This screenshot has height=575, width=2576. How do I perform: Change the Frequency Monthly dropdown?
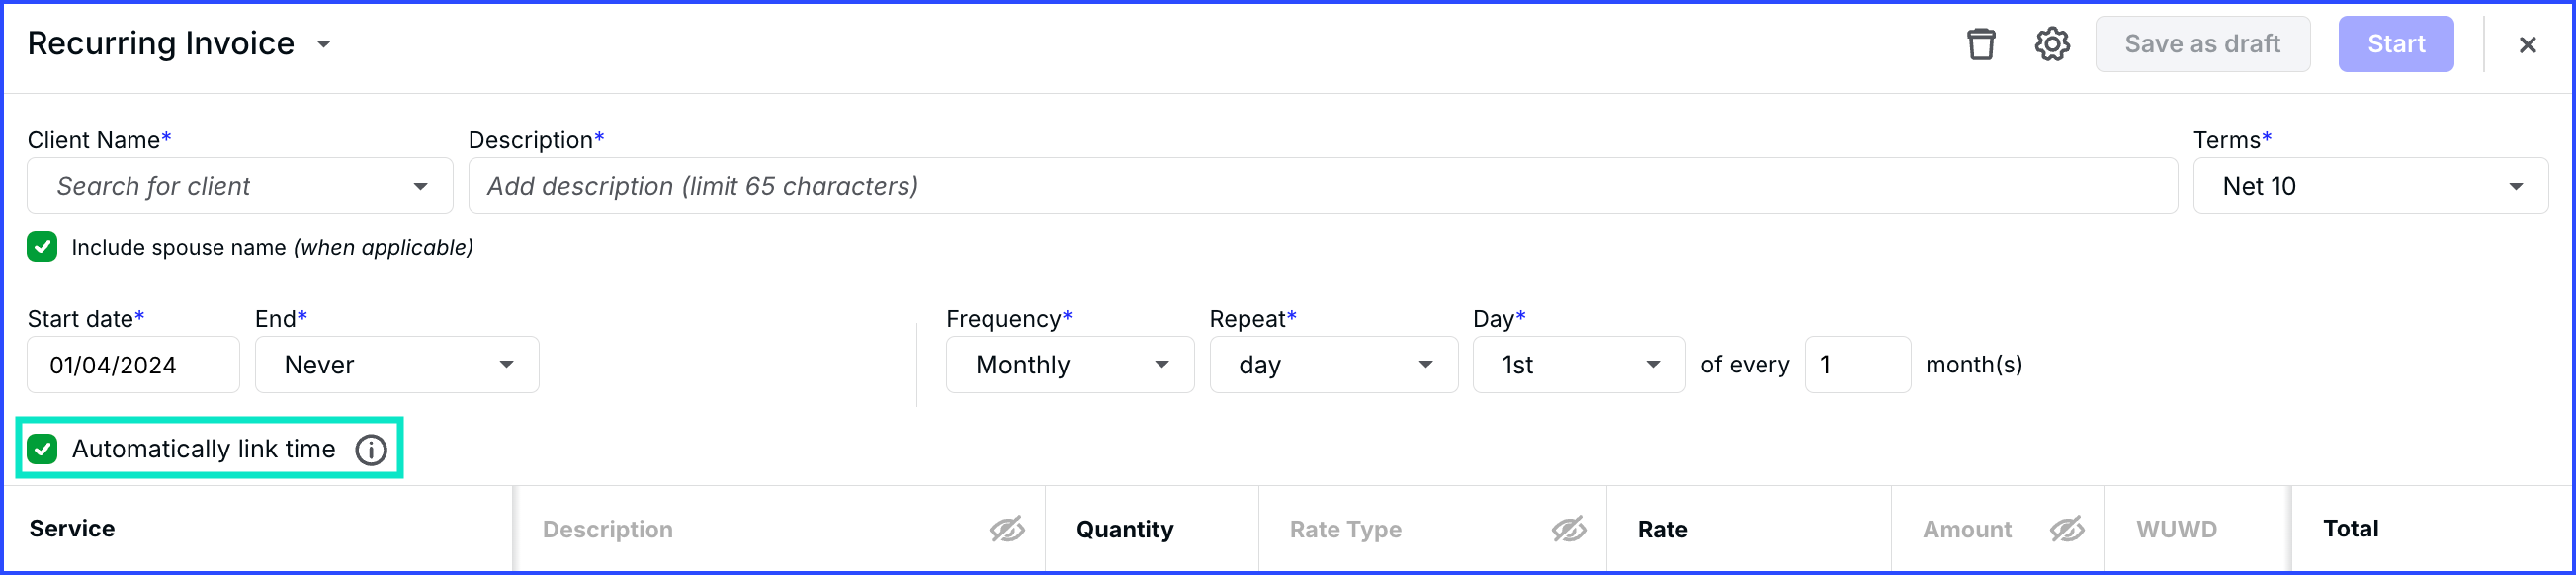[1070, 365]
